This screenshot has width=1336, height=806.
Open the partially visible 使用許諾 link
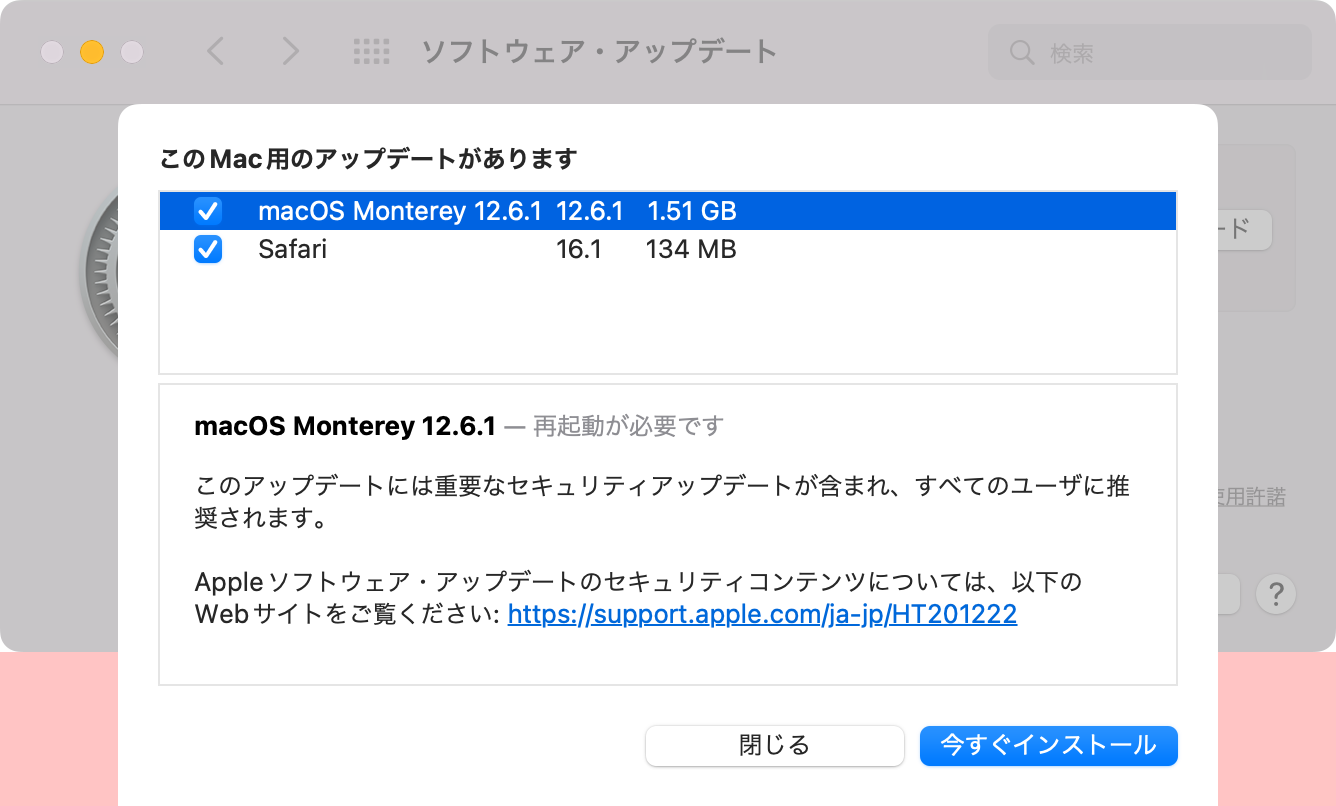(1252, 497)
